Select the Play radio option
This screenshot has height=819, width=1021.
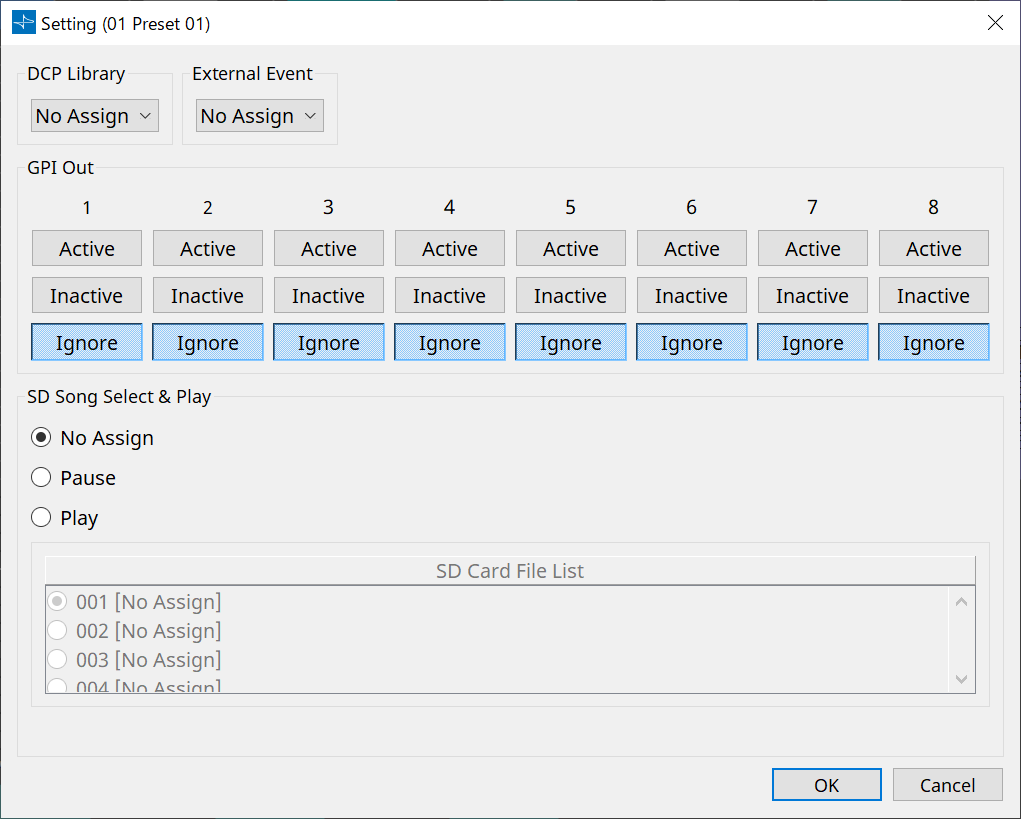(x=42, y=518)
